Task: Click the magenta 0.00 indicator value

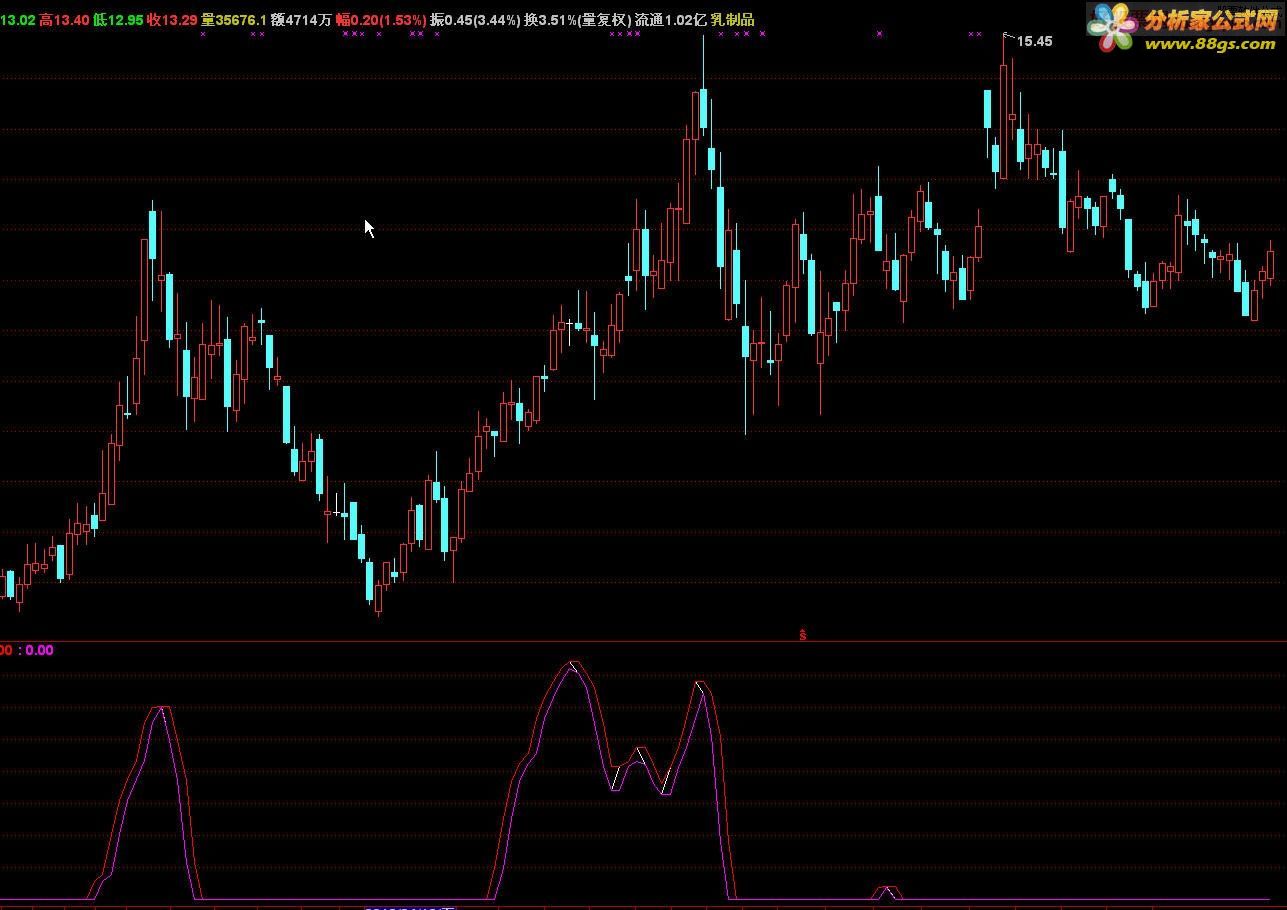Action: 39,650
